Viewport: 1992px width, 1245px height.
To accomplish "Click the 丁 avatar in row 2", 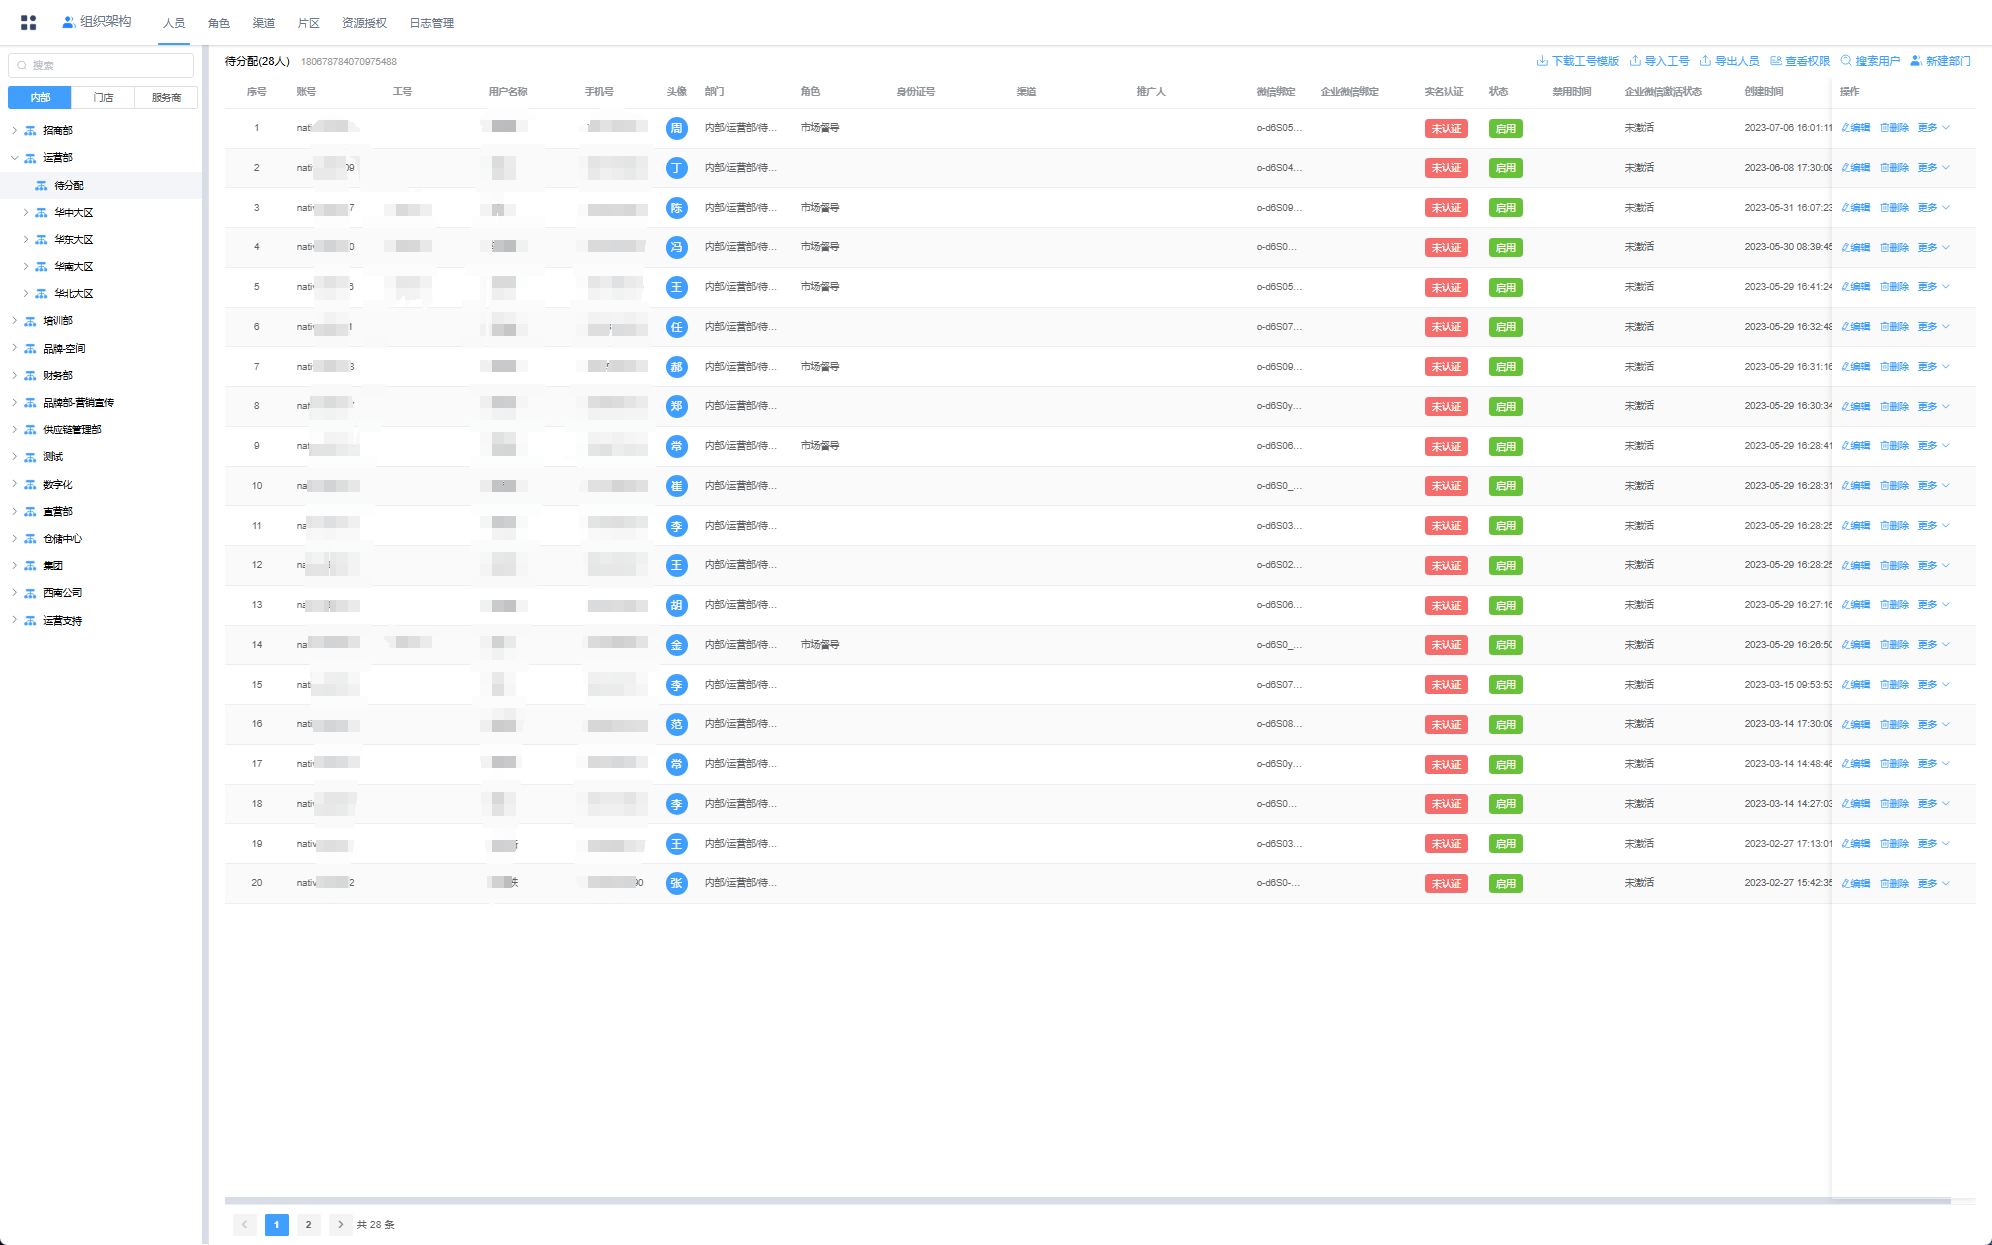I will [676, 168].
